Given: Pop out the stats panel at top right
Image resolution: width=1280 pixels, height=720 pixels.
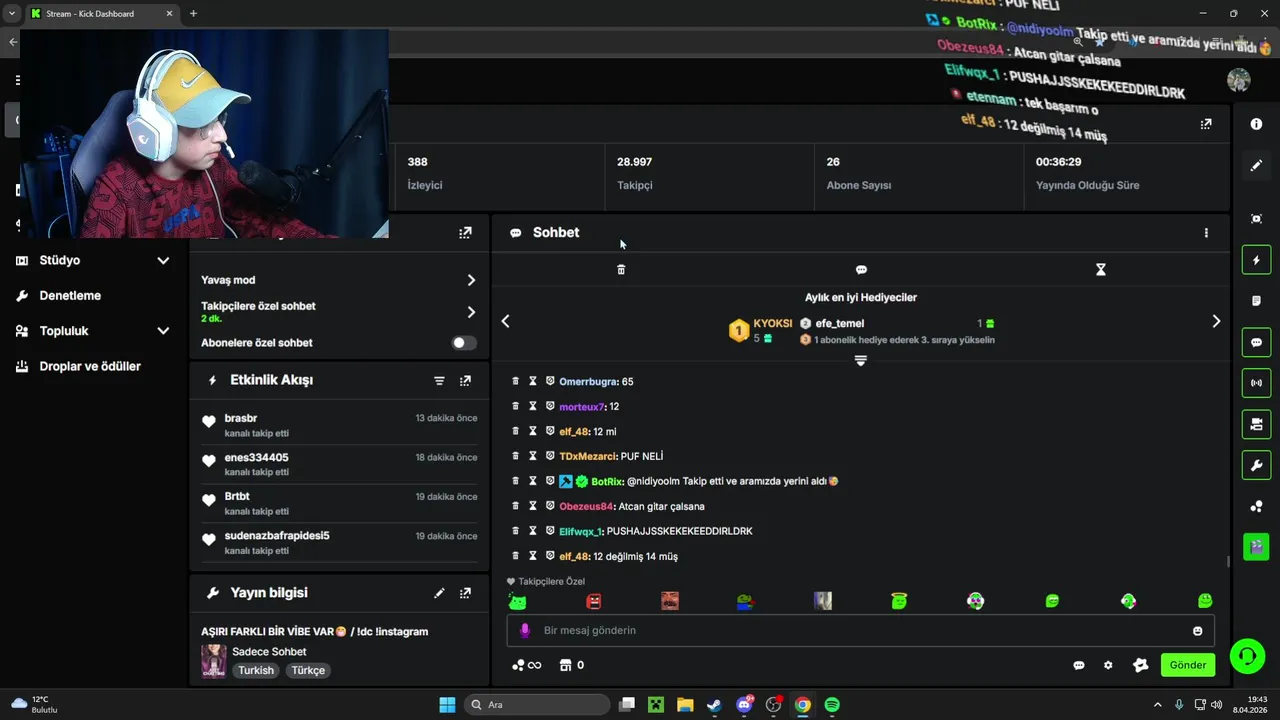Looking at the screenshot, I should (1206, 124).
